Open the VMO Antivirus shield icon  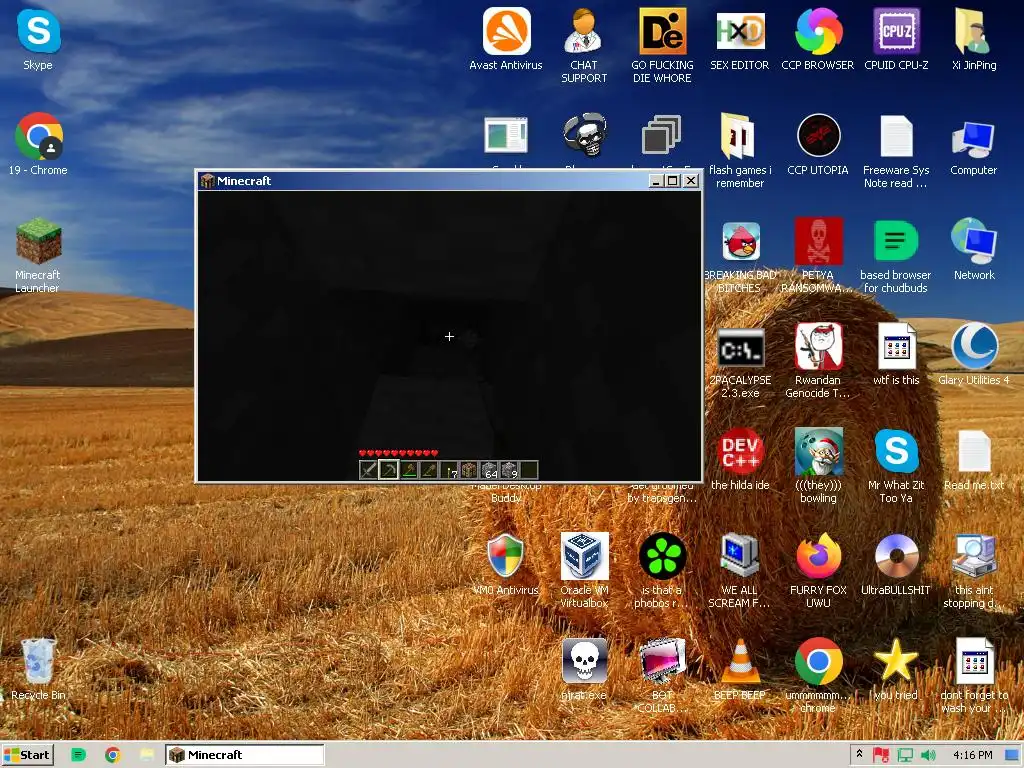(x=505, y=564)
